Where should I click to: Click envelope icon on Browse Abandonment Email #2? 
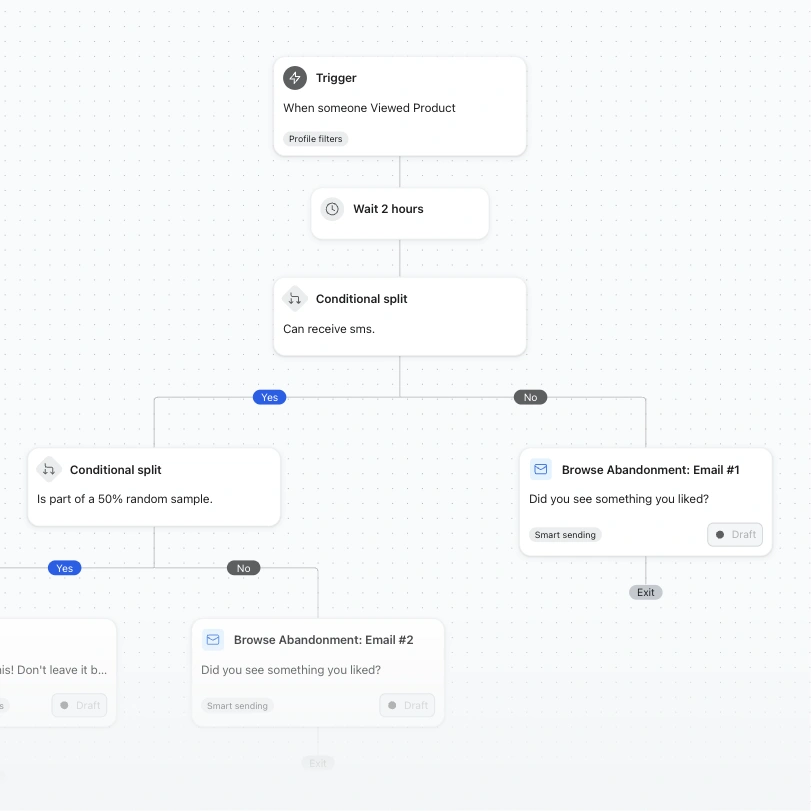pos(213,640)
